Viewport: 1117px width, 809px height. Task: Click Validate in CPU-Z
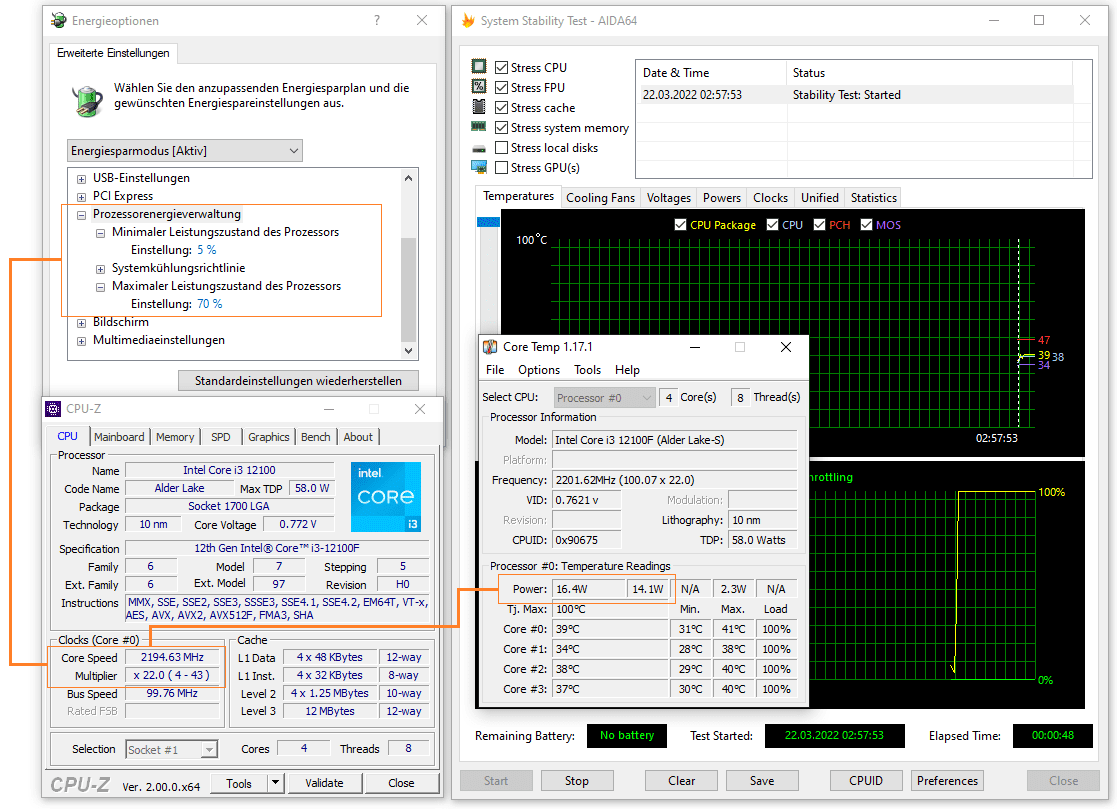[324, 783]
